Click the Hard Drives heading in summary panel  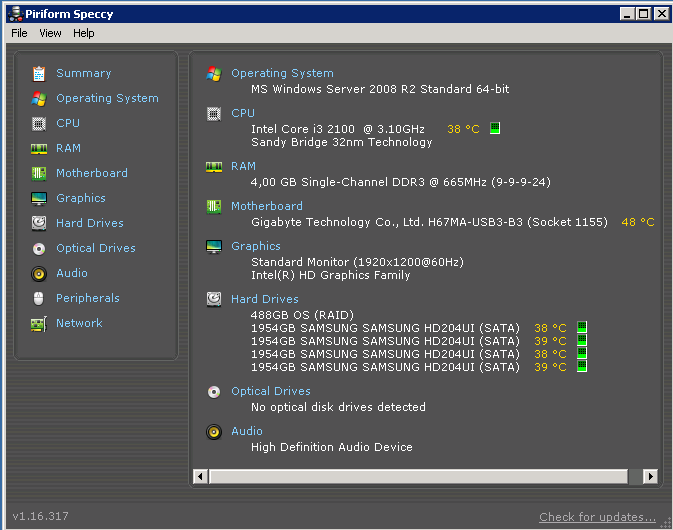[x=264, y=299]
